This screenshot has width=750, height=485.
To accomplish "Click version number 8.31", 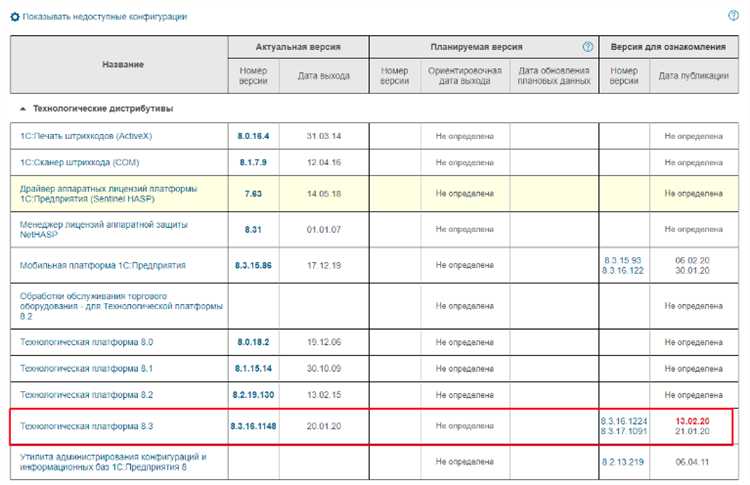I will pos(253,230).
